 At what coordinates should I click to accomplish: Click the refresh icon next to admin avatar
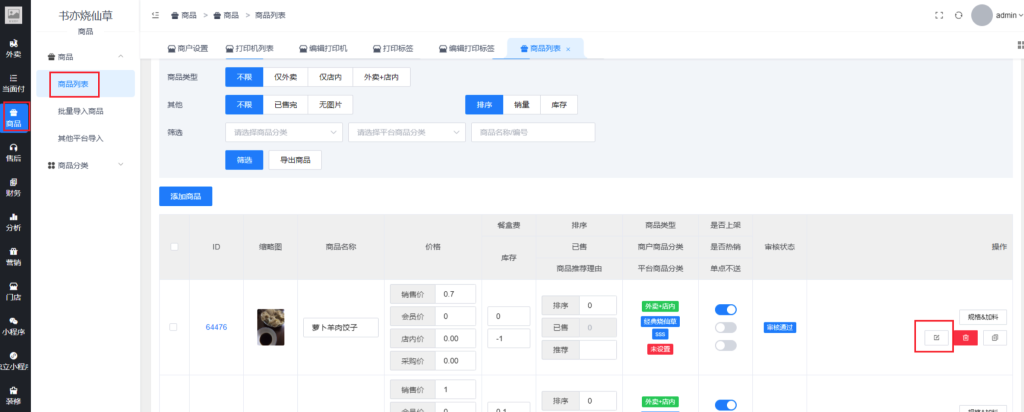coord(958,15)
